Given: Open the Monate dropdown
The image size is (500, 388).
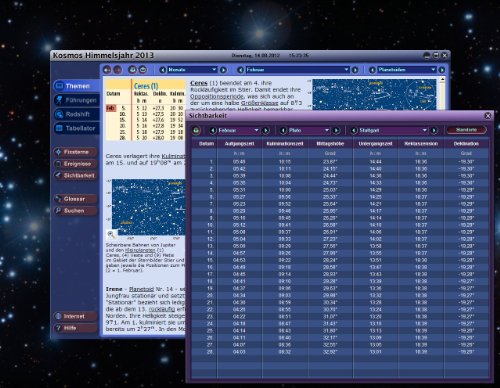Looking at the screenshot, I should [192, 70].
